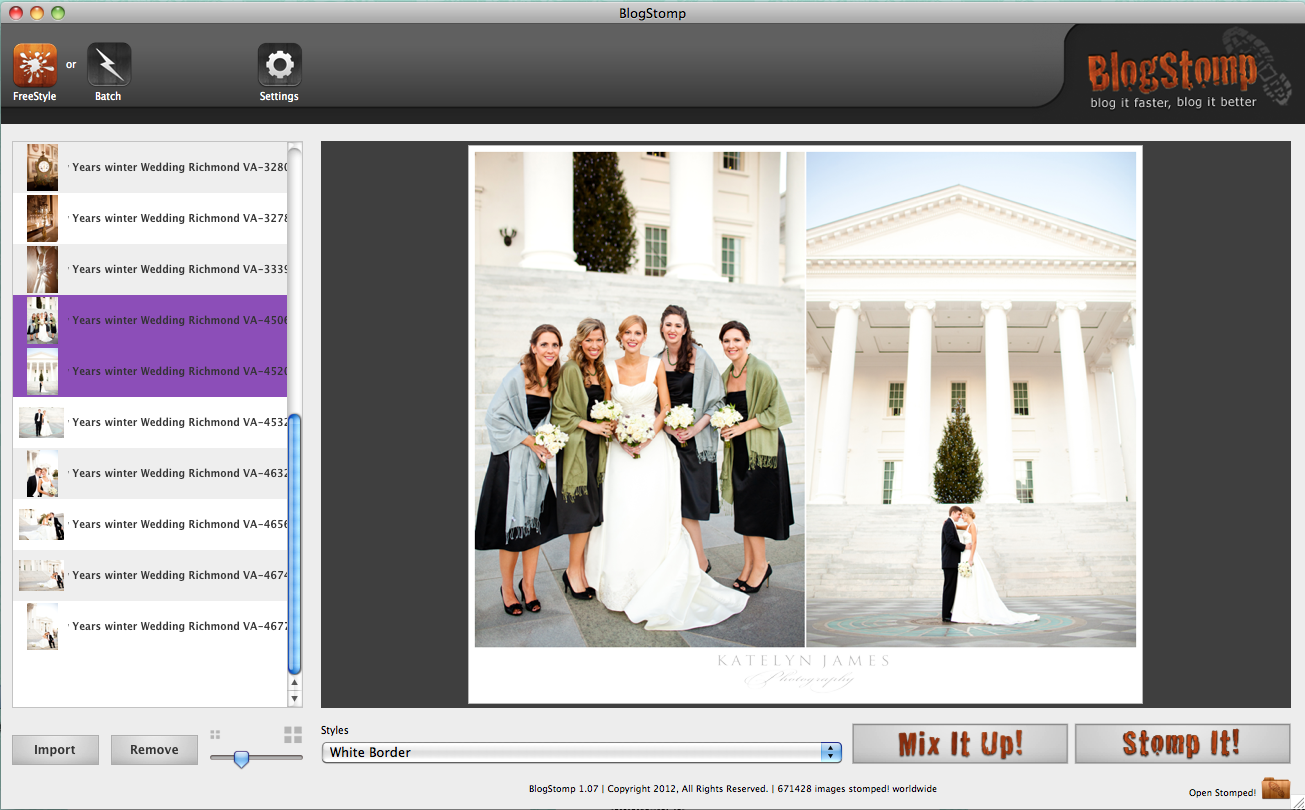Click the small thumbnails grid icon
This screenshot has height=810, width=1305.
(215, 734)
